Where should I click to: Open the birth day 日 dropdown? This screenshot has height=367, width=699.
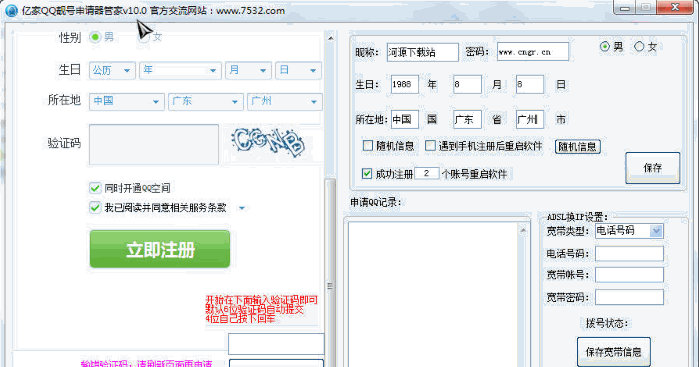click(298, 70)
